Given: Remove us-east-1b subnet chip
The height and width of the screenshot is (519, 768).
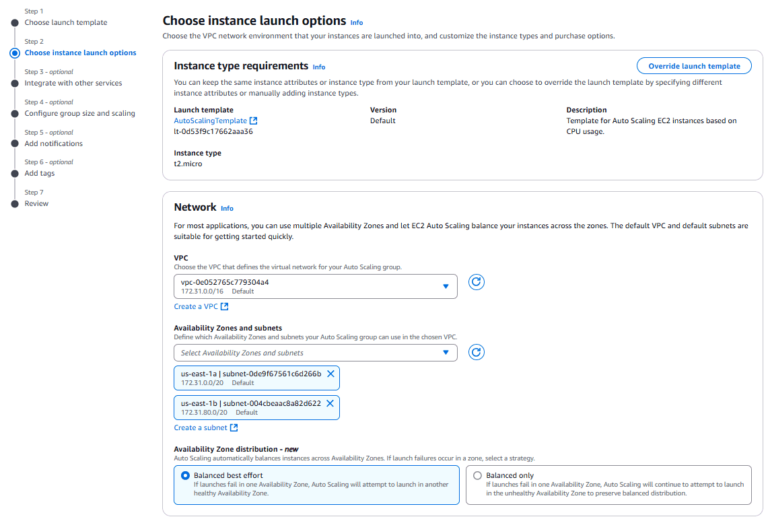Looking at the screenshot, I should [x=331, y=403].
